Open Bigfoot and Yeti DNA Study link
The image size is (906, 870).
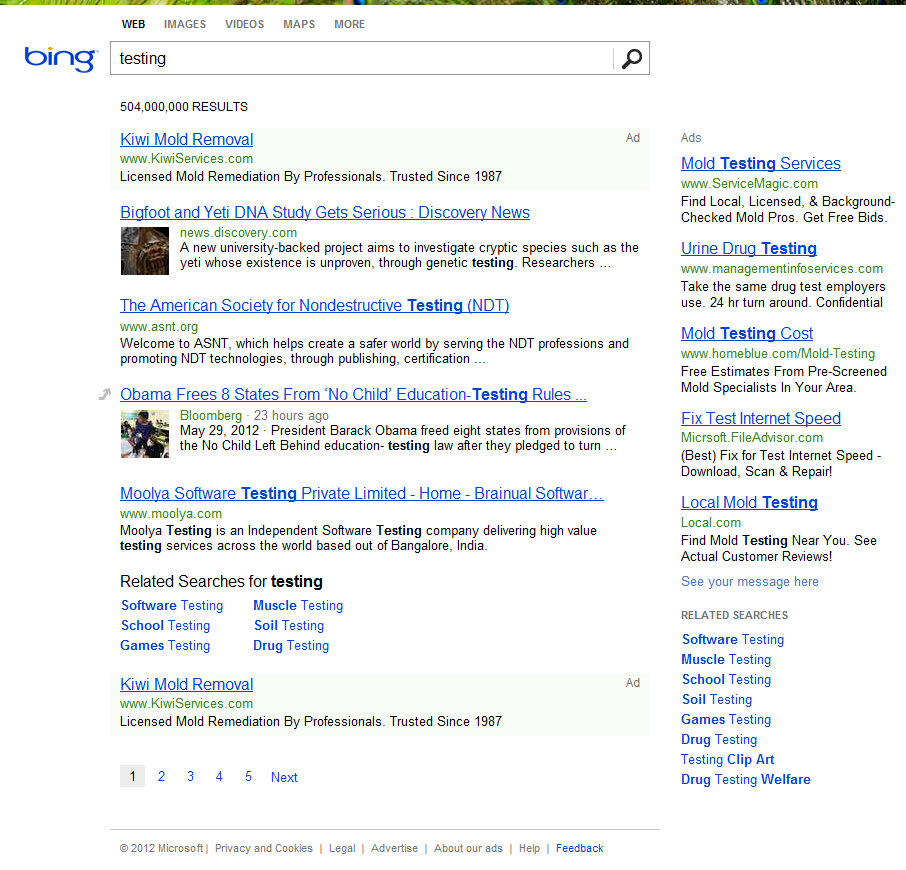(325, 212)
